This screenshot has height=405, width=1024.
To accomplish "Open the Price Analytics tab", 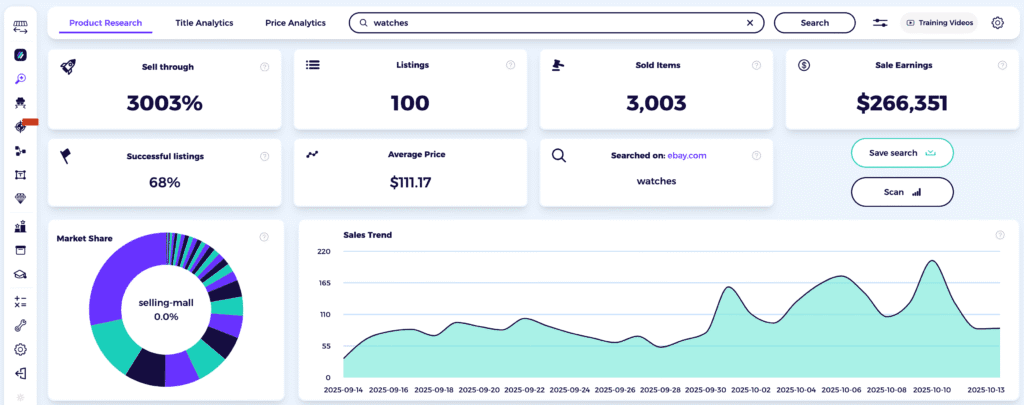I will pos(295,22).
